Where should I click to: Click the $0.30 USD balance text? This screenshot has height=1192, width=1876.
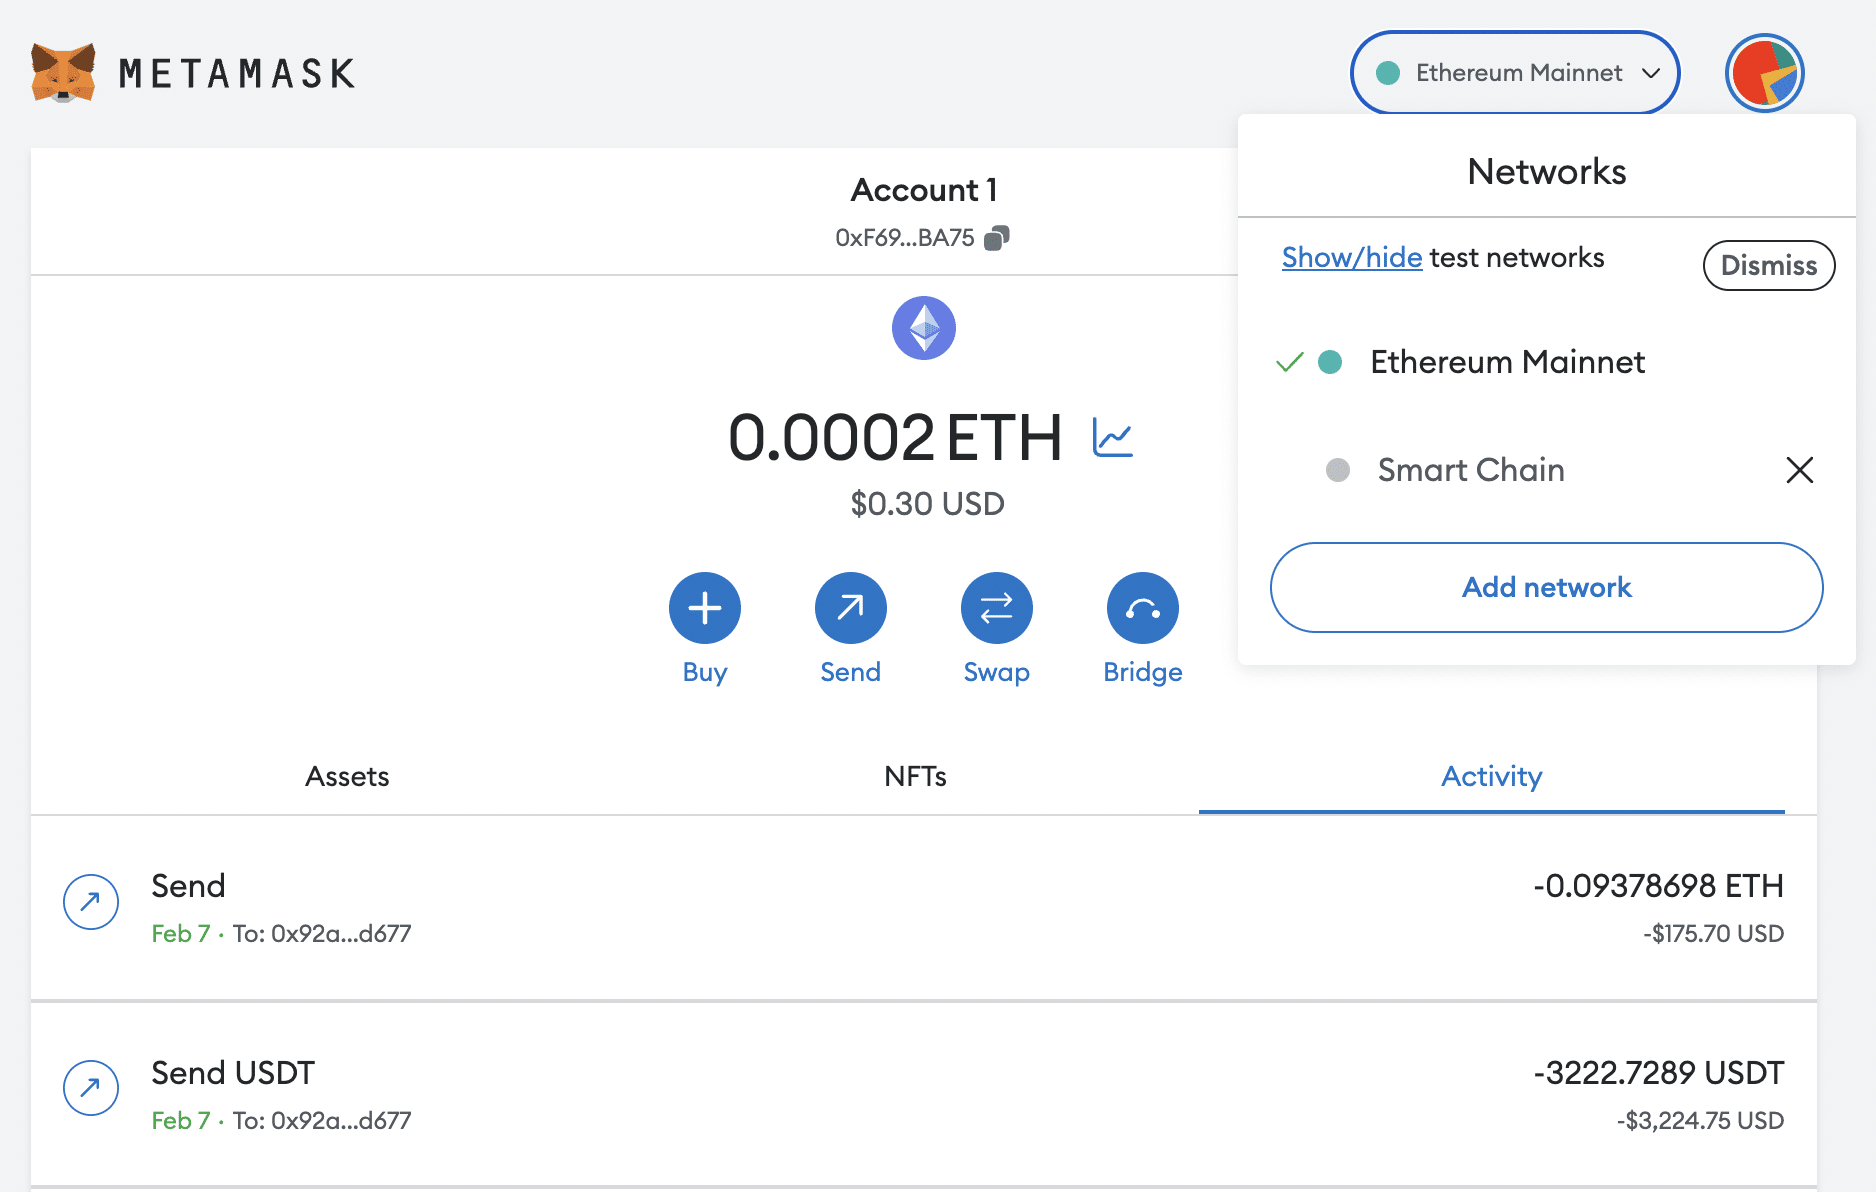click(927, 503)
